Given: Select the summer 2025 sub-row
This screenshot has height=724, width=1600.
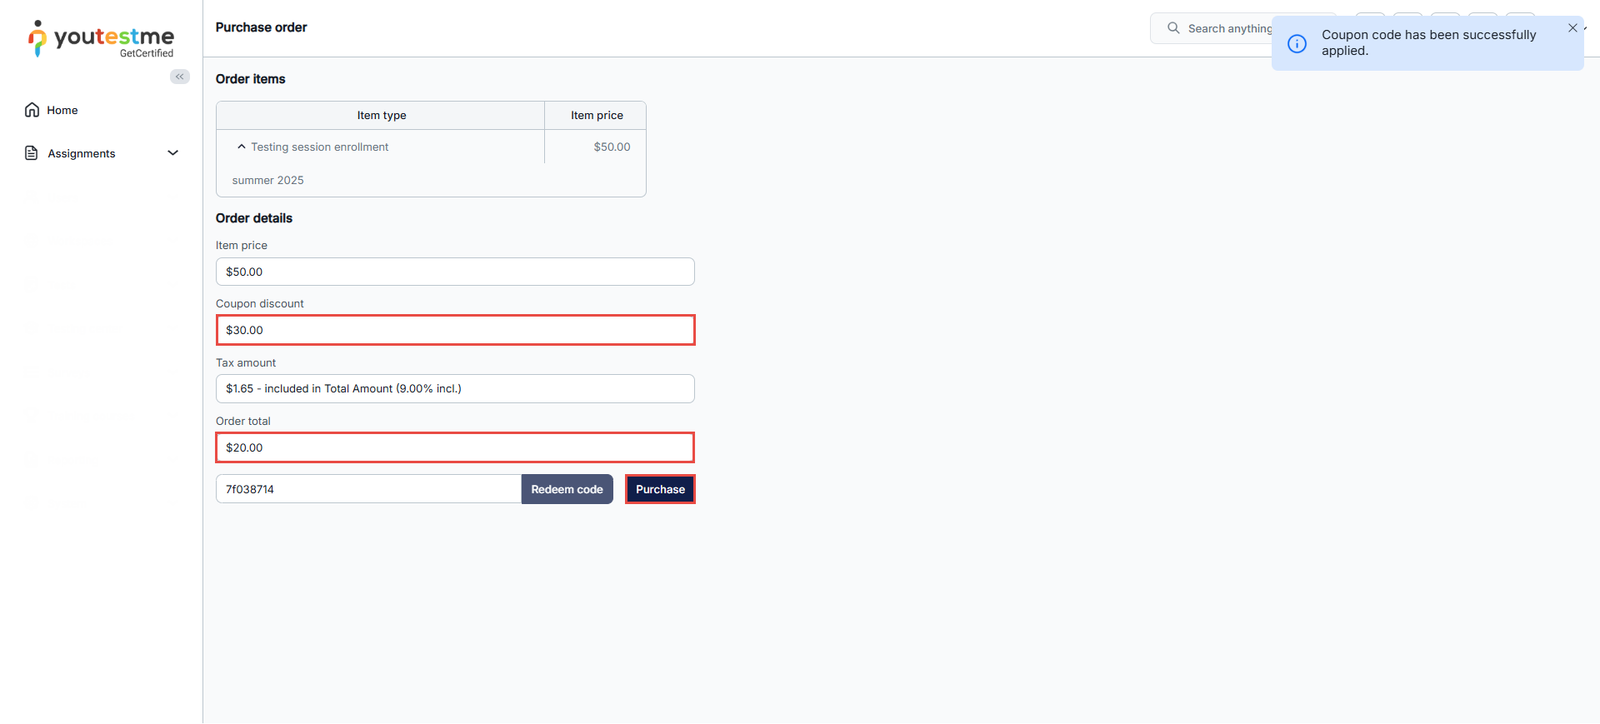Looking at the screenshot, I should pos(268,180).
